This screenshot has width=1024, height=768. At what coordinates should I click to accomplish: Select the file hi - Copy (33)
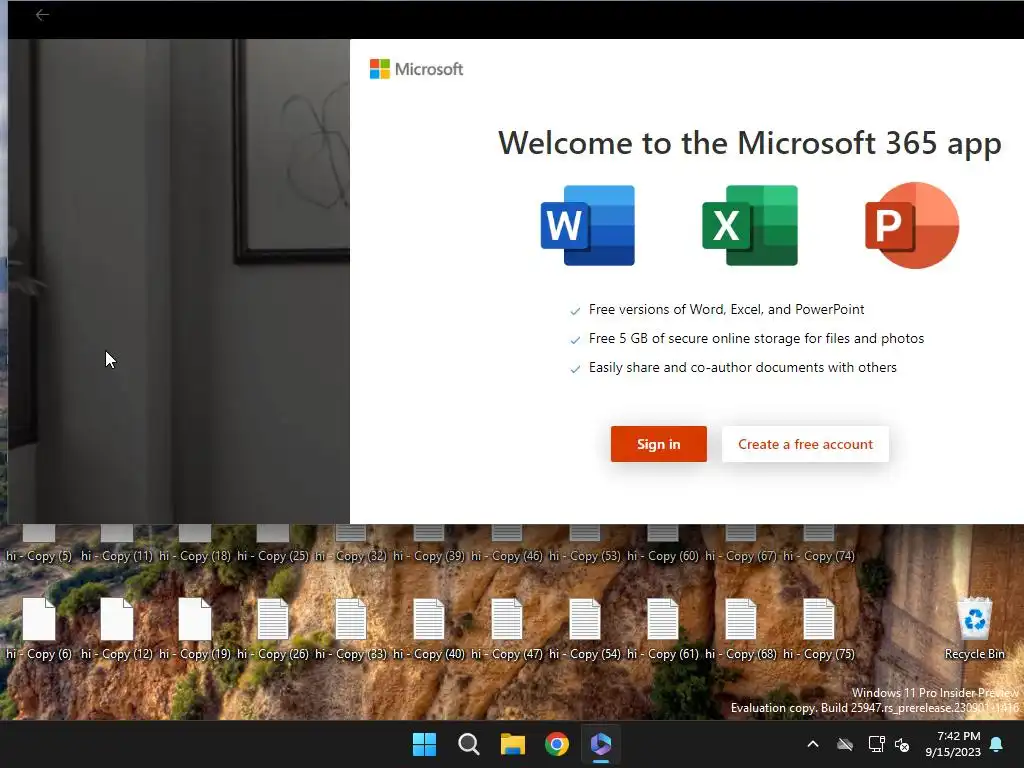pos(351,628)
